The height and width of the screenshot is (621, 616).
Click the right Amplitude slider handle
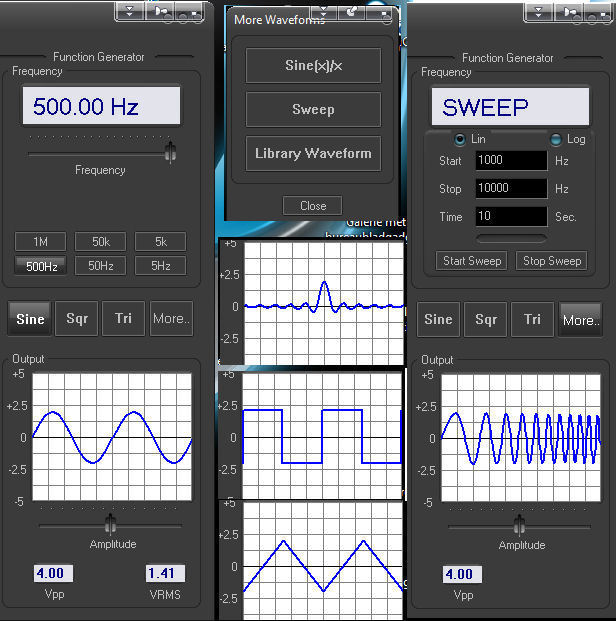point(519,526)
